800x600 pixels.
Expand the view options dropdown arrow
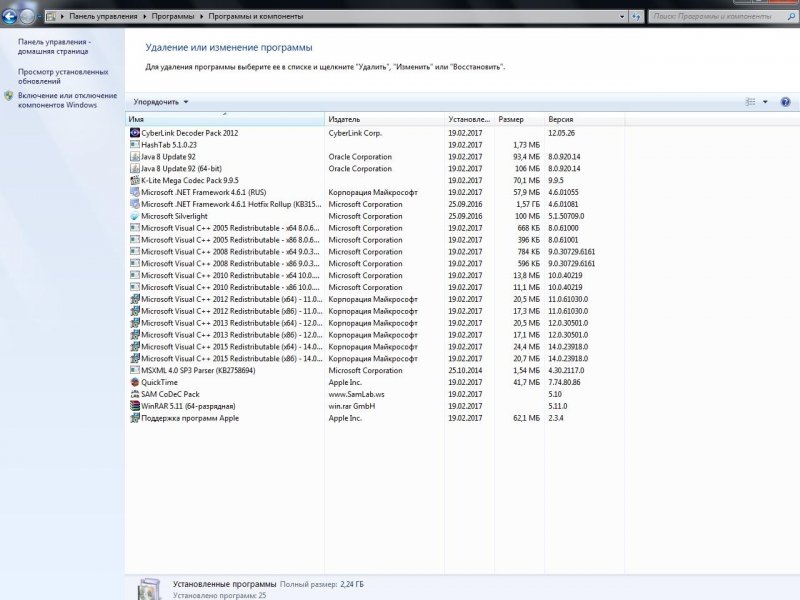point(765,102)
